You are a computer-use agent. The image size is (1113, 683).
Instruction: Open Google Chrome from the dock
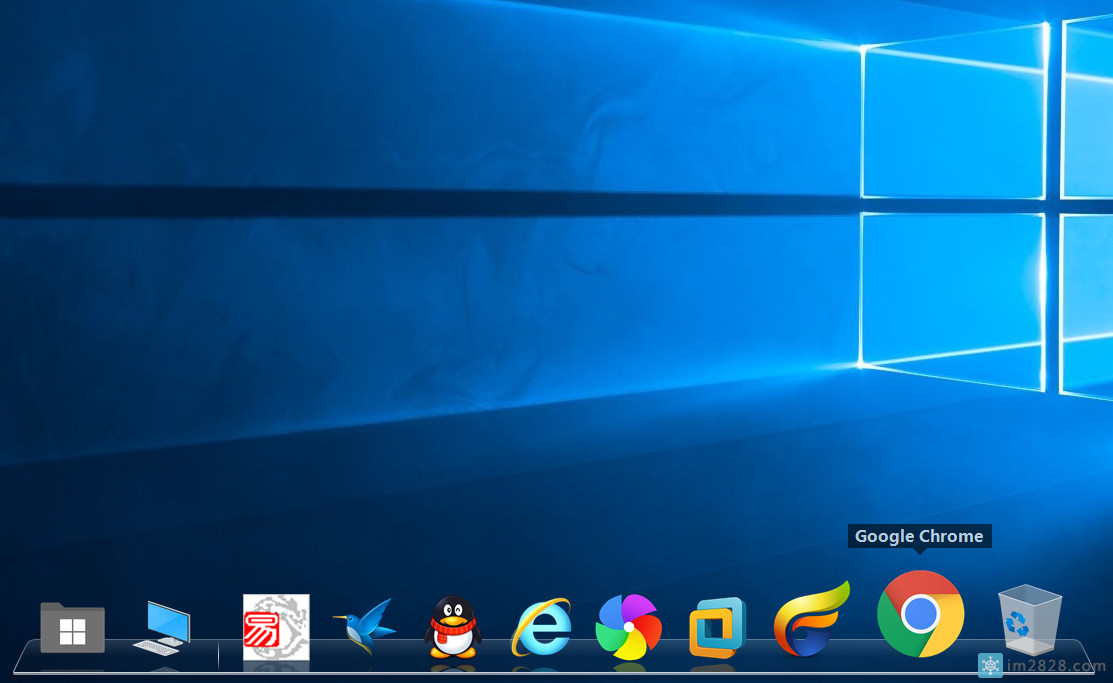pyautogui.click(x=920, y=614)
